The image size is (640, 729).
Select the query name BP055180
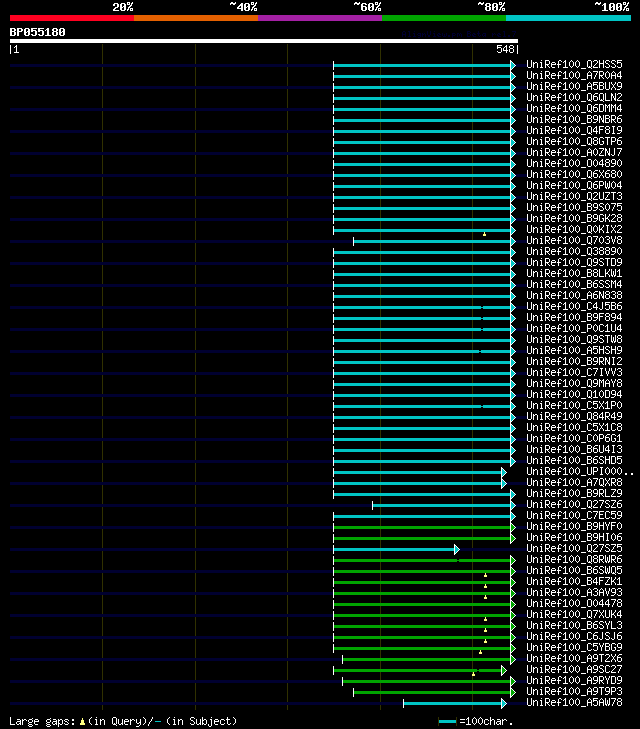(38, 32)
